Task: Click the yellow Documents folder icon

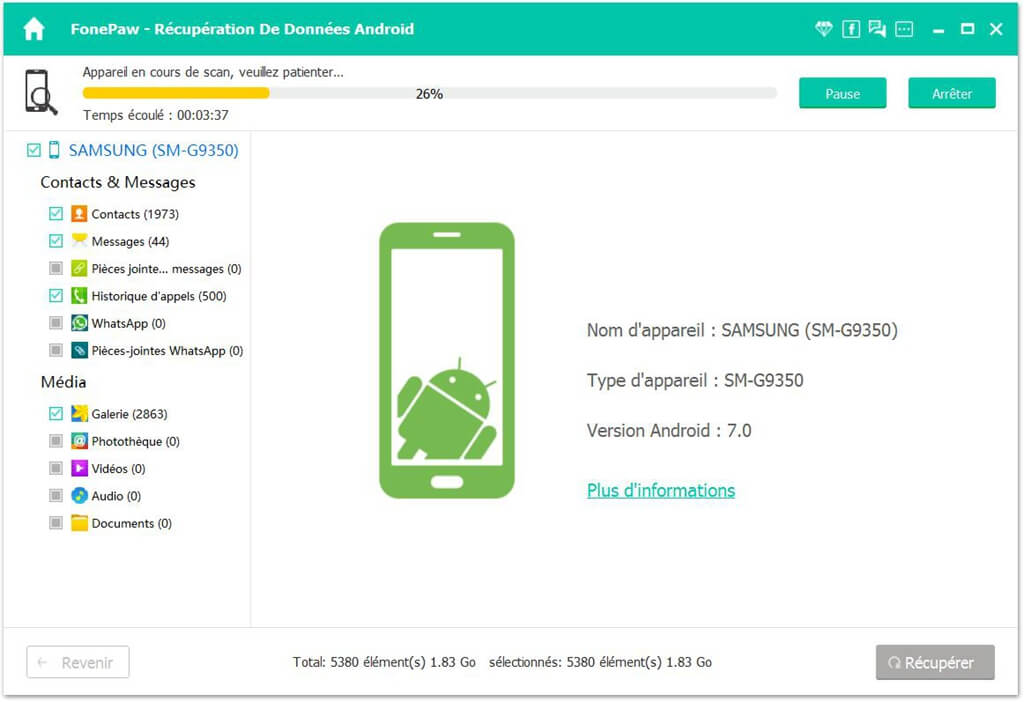Action: pos(79,523)
